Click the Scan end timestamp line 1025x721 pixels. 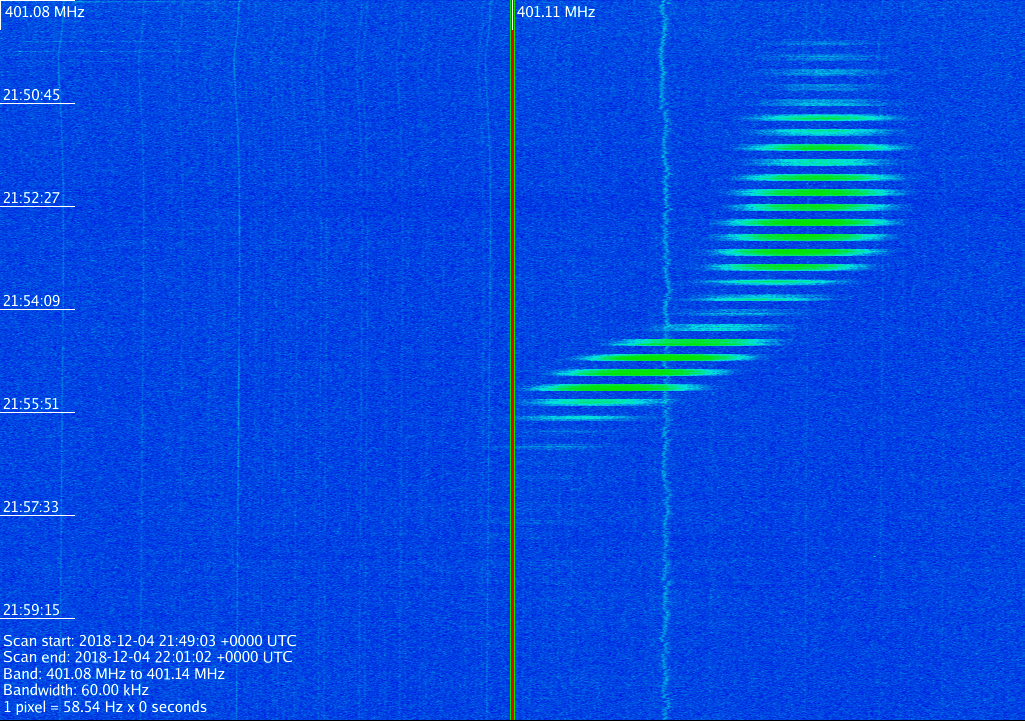[x=148, y=657]
